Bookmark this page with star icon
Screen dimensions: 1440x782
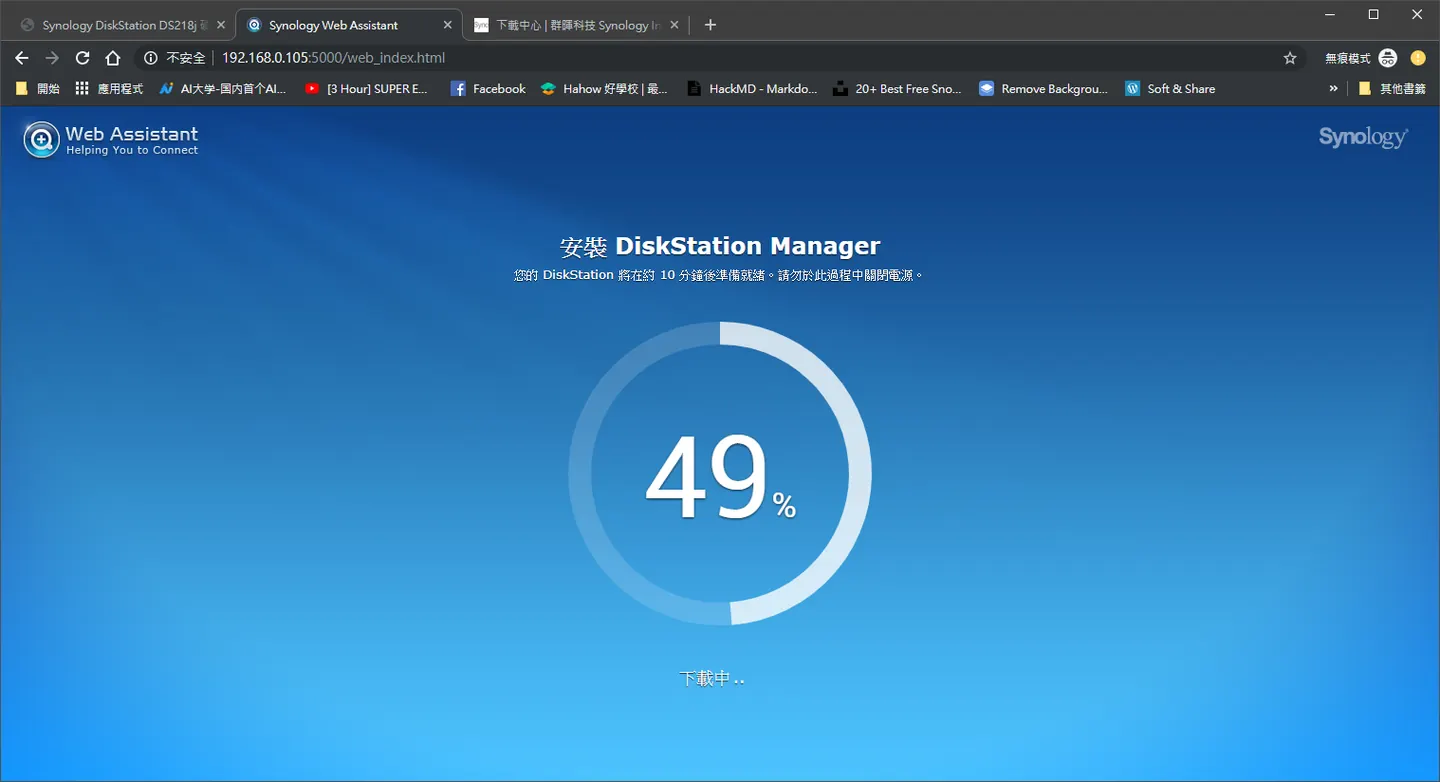pyautogui.click(x=1290, y=58)
